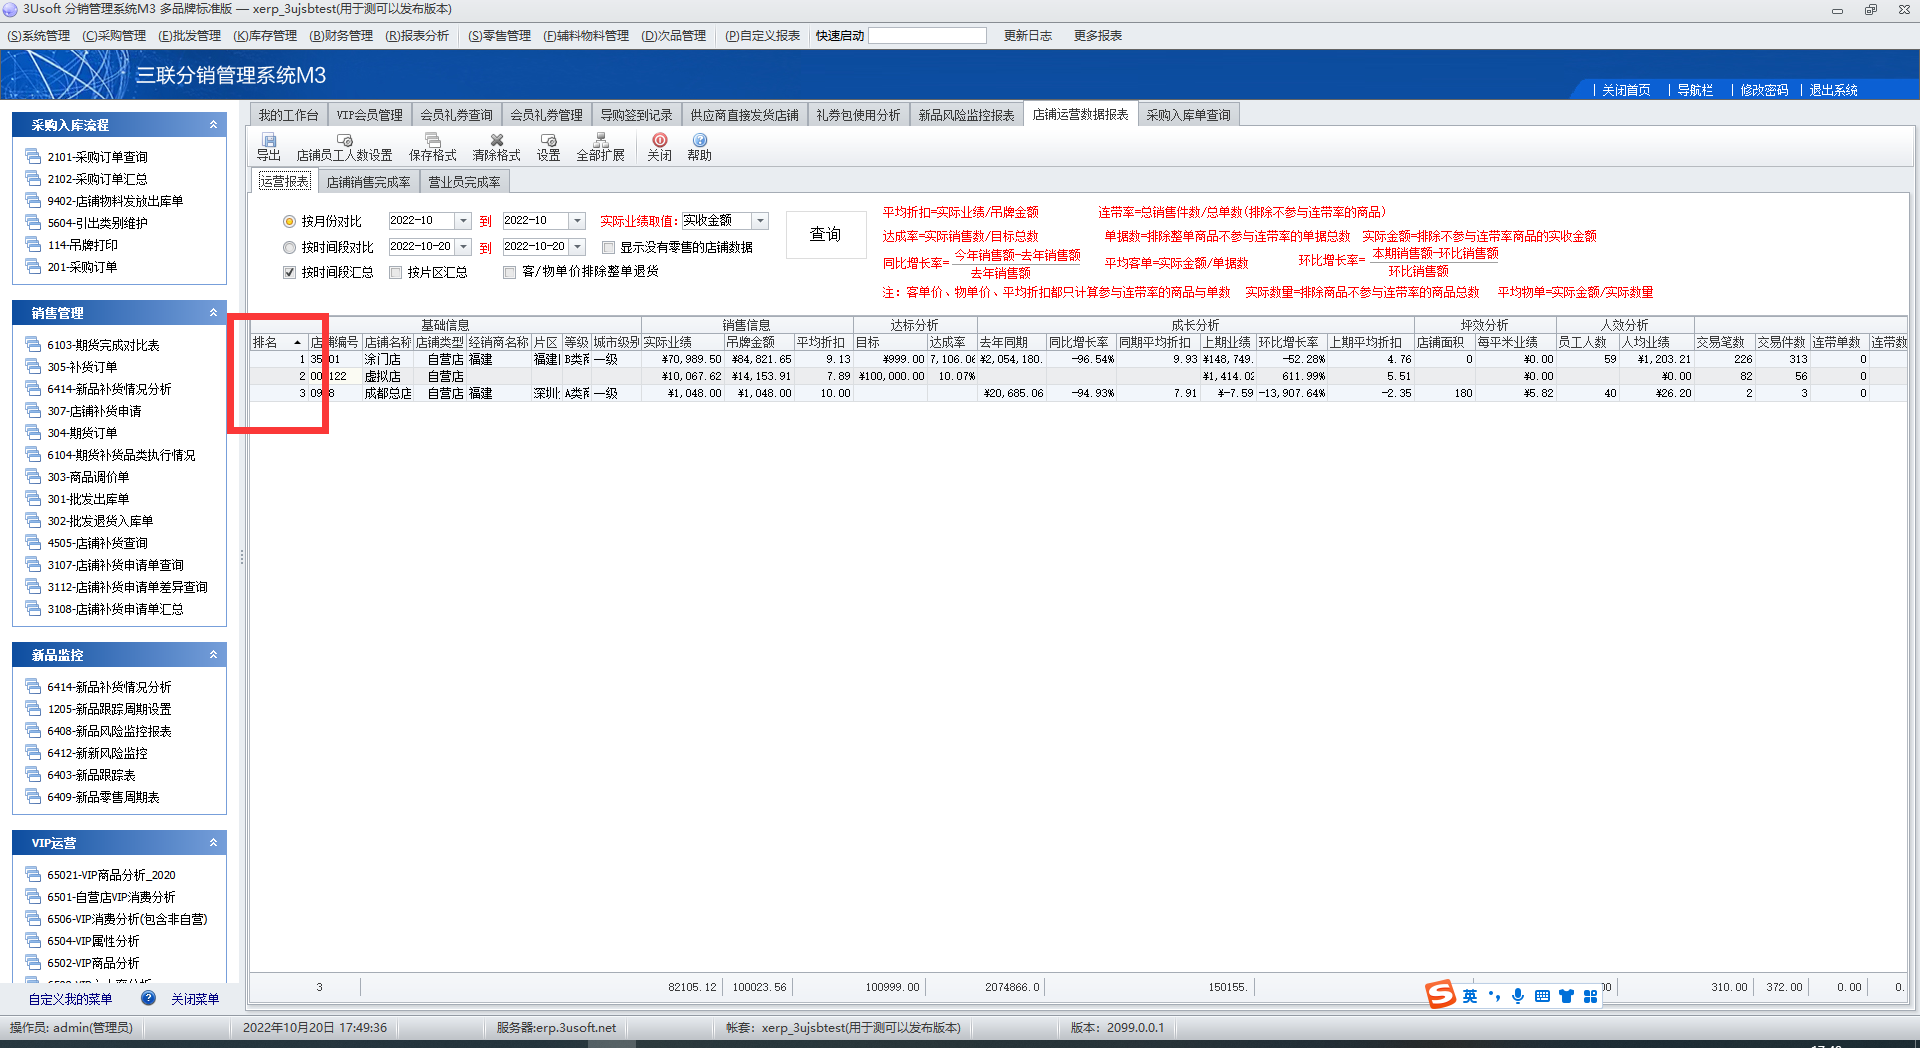The height and width of the screenshot is (1048, 1920).
Task: Check 客/物单价排除整单退货 checkbox
Action: click(510, 272)
